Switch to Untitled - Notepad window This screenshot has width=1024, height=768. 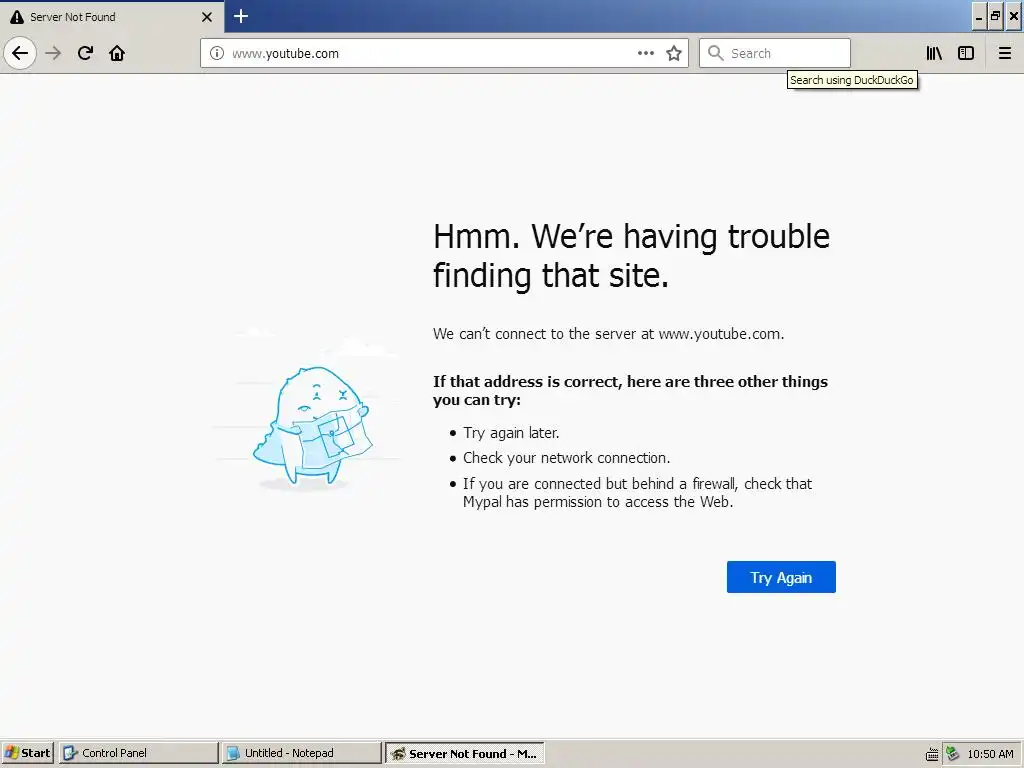point(301,753)
